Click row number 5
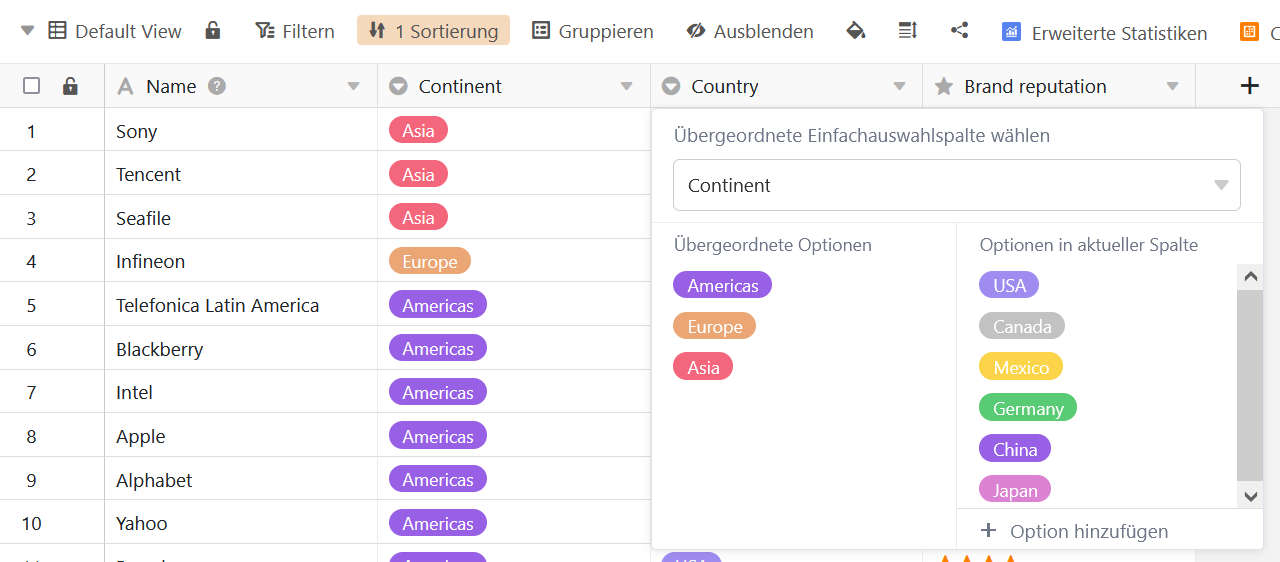The width and height of the screenshot is (1280, 562). pyautogui.click(x=31, y=305)
